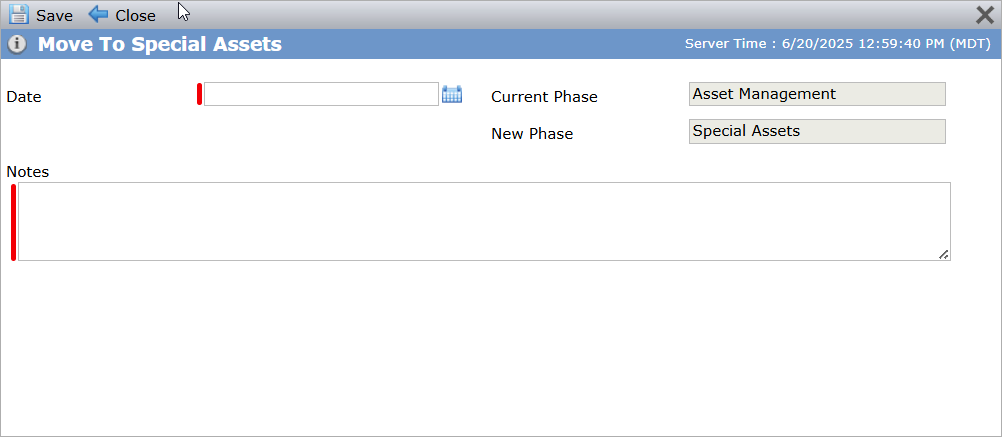
Task: Click the Notes label
Action: coord(27,171)
